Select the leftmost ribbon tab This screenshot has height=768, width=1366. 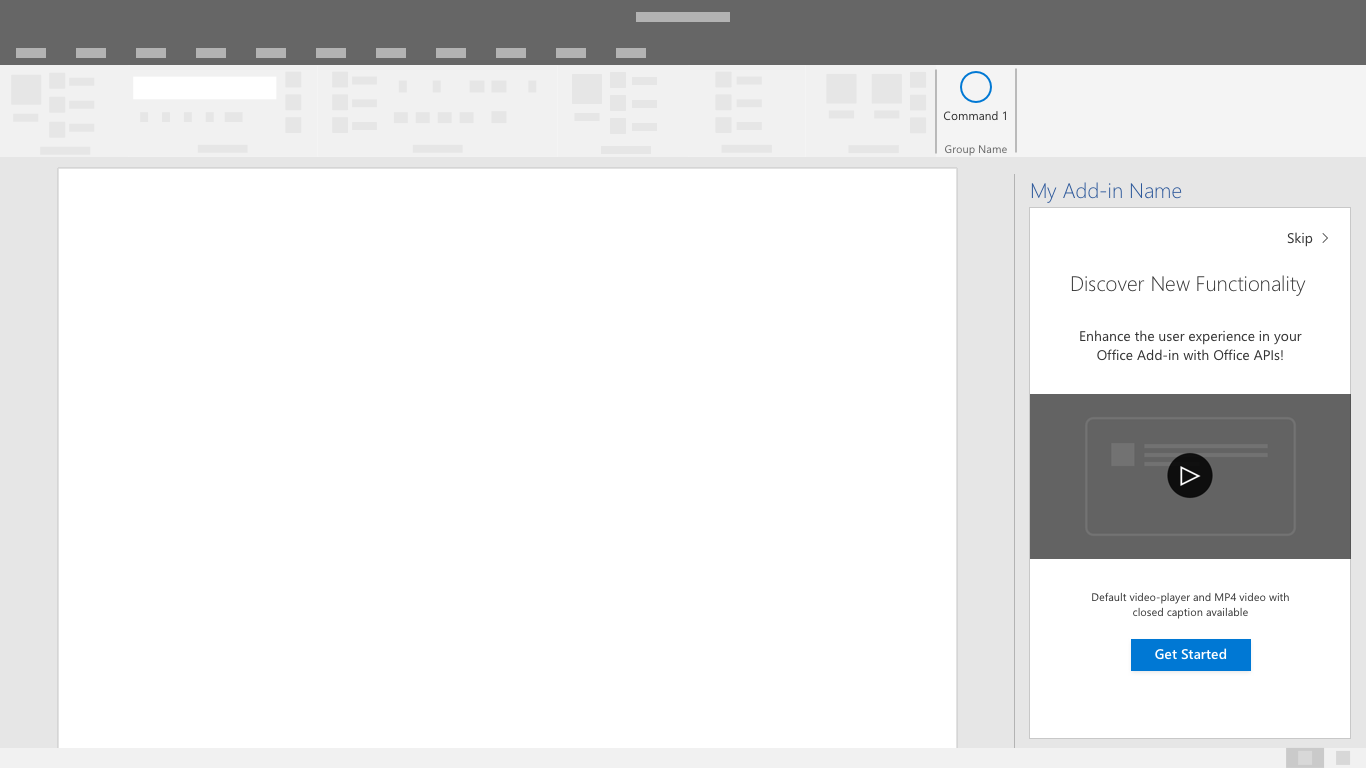[x=31, y=53]
